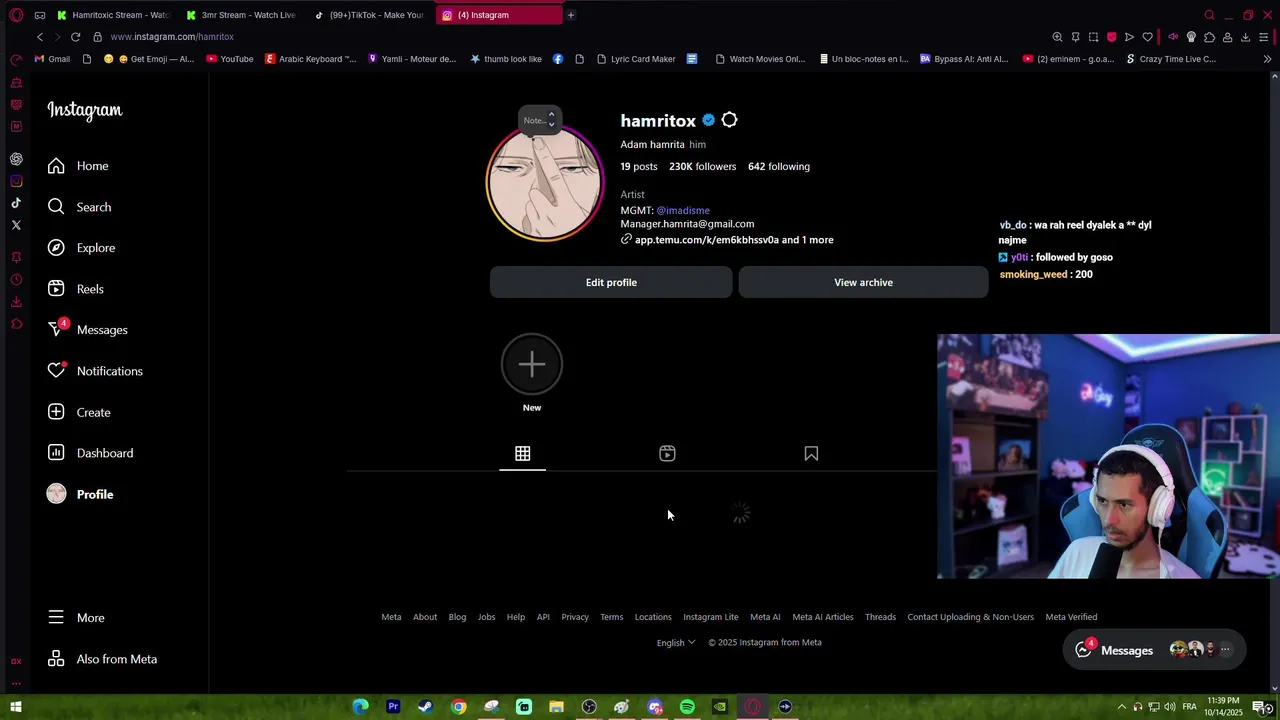The image size is (1280, 720).
Task: Open browser zoom/find magnifier toolbar icon
Action: point(1057,37)
